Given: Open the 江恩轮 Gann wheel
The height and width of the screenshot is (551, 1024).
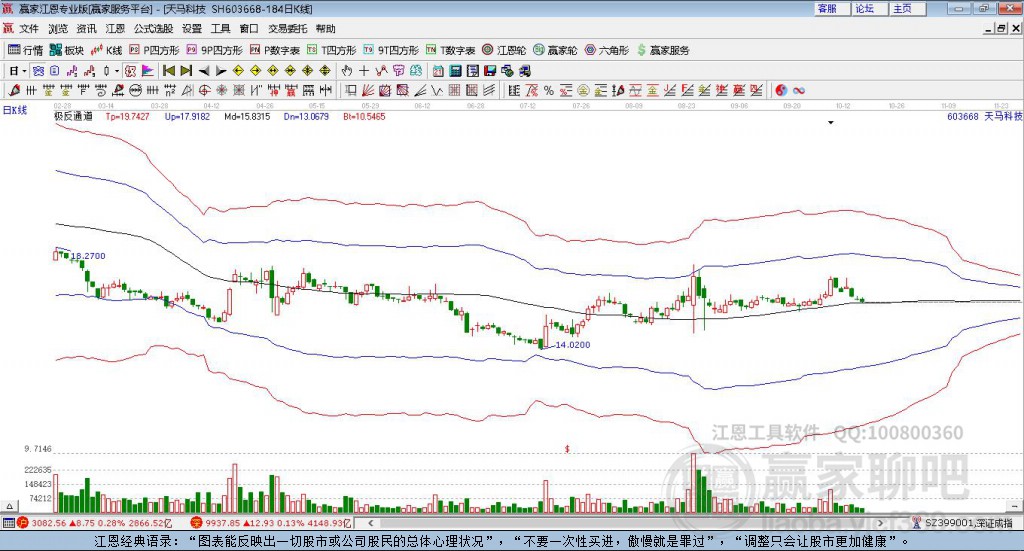Looking at the screenshot, I should coord(504,50).
